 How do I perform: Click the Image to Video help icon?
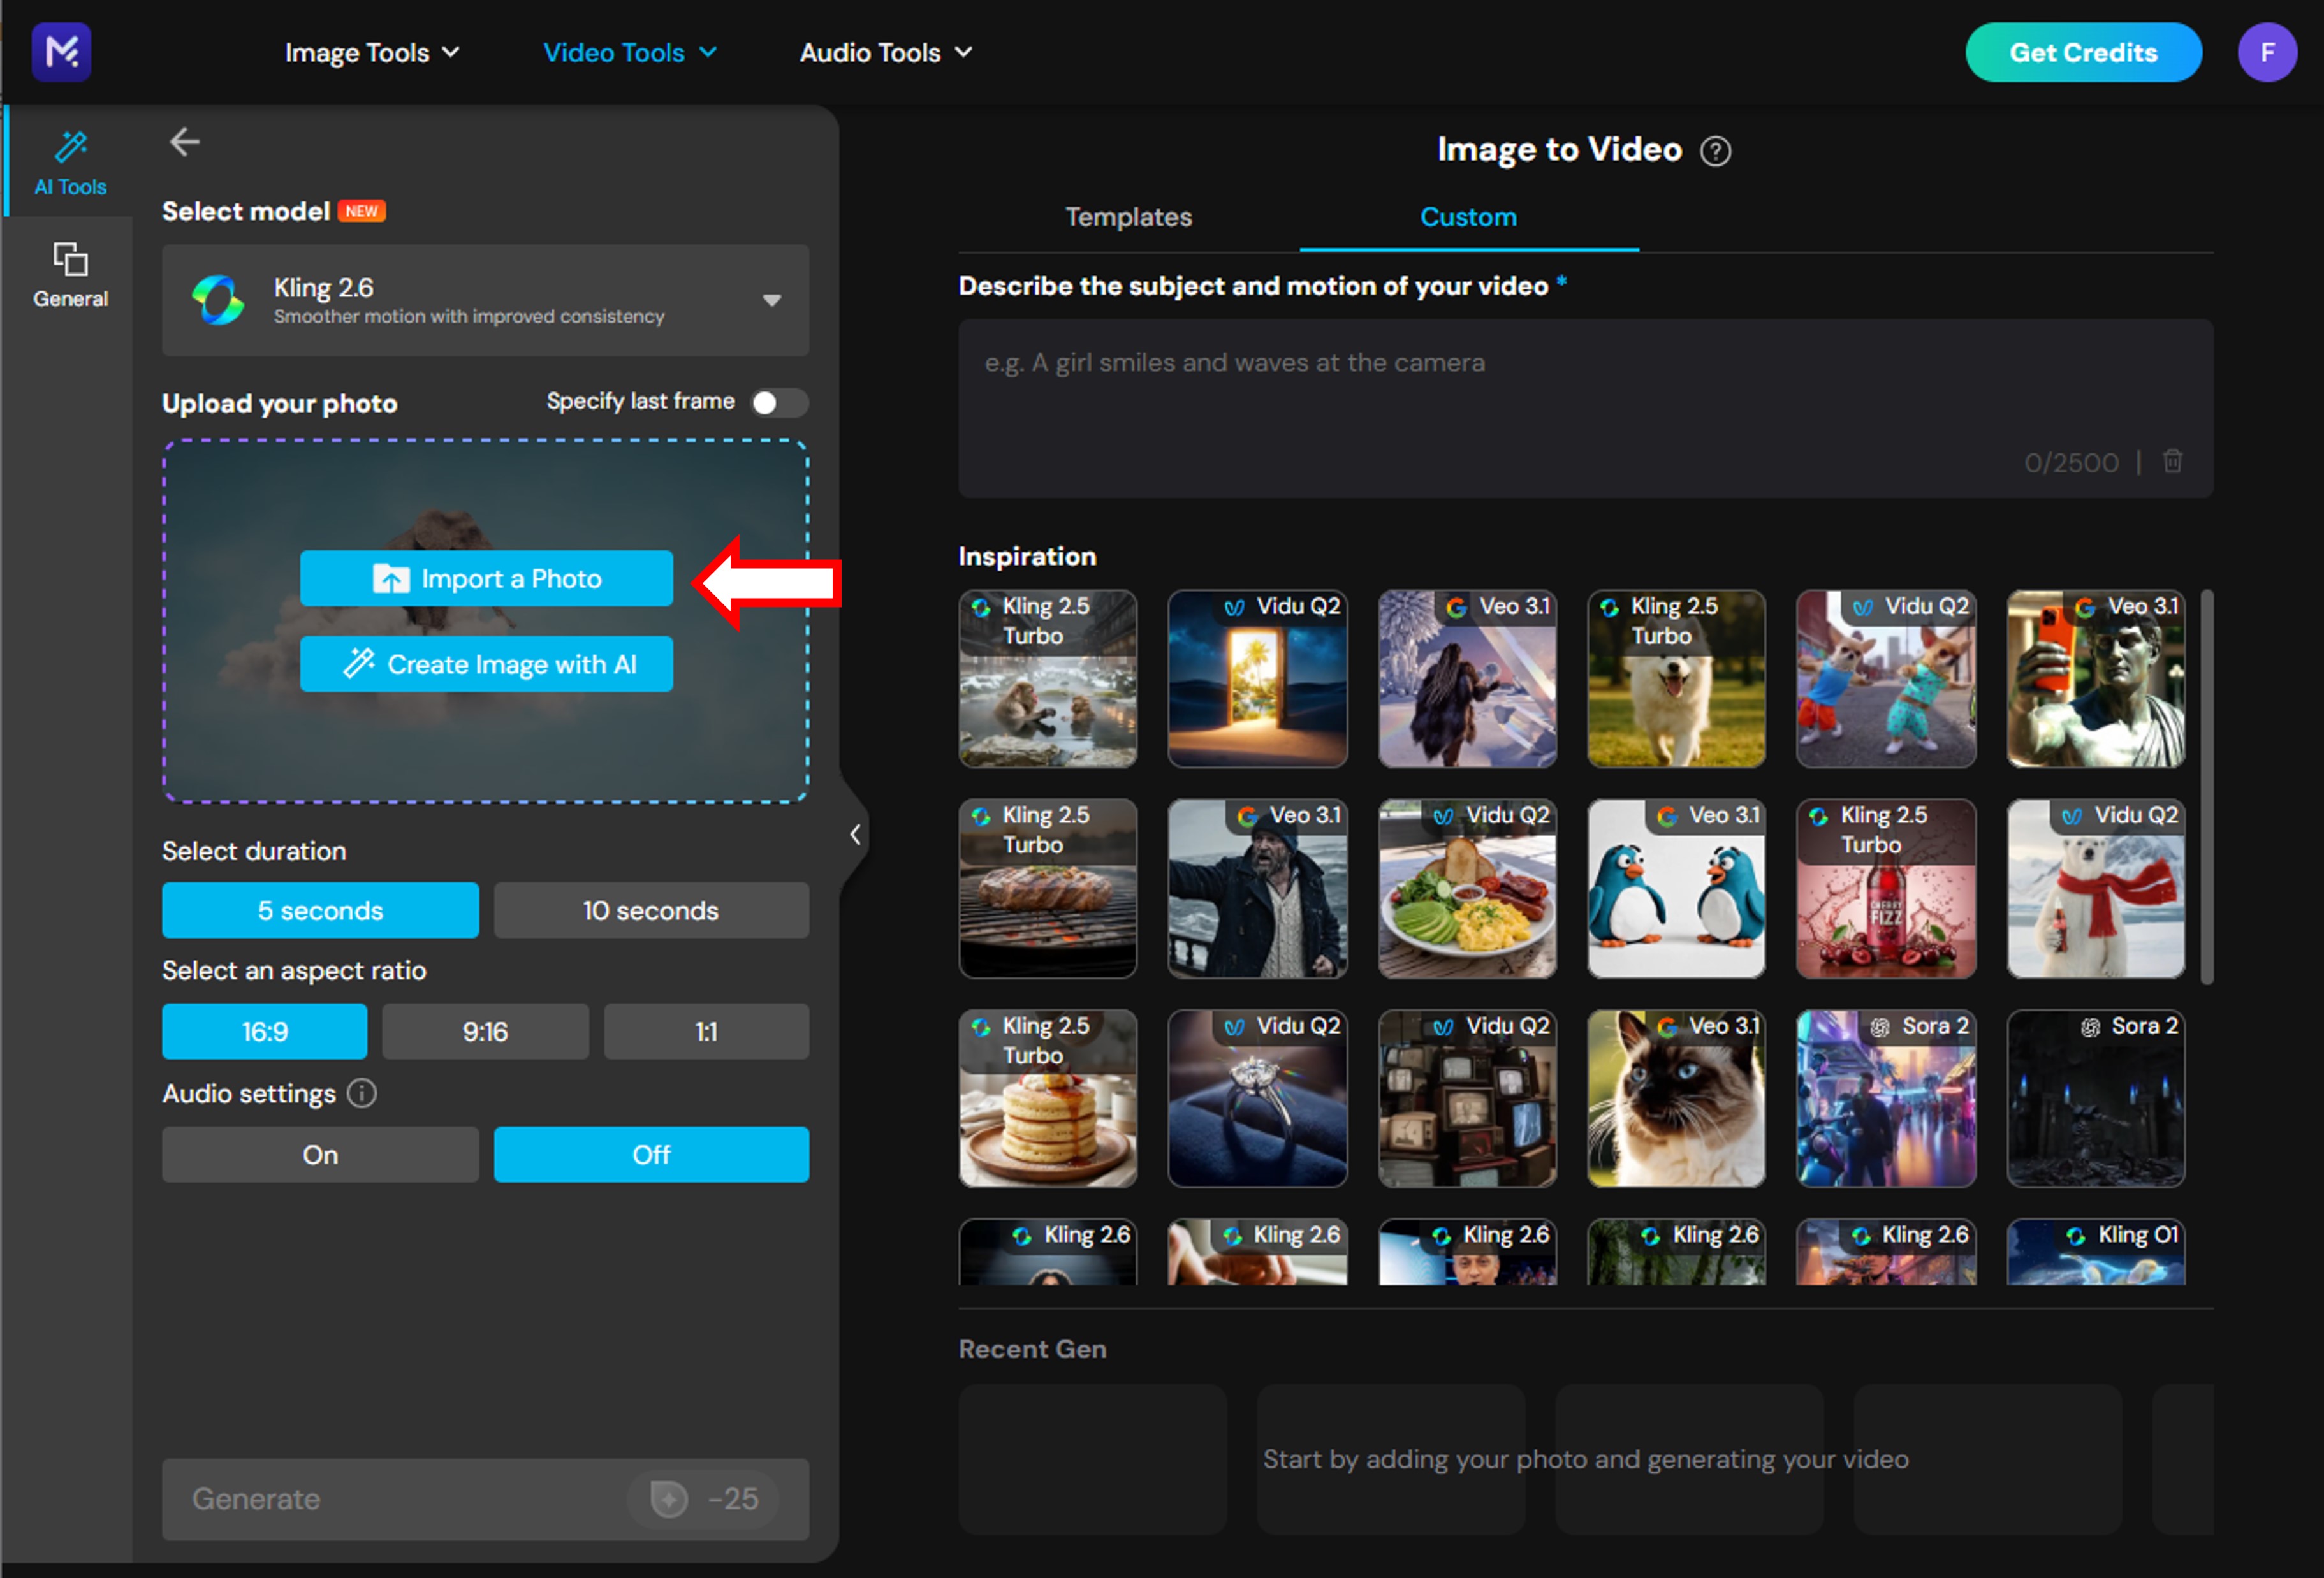pos(1715,151)
